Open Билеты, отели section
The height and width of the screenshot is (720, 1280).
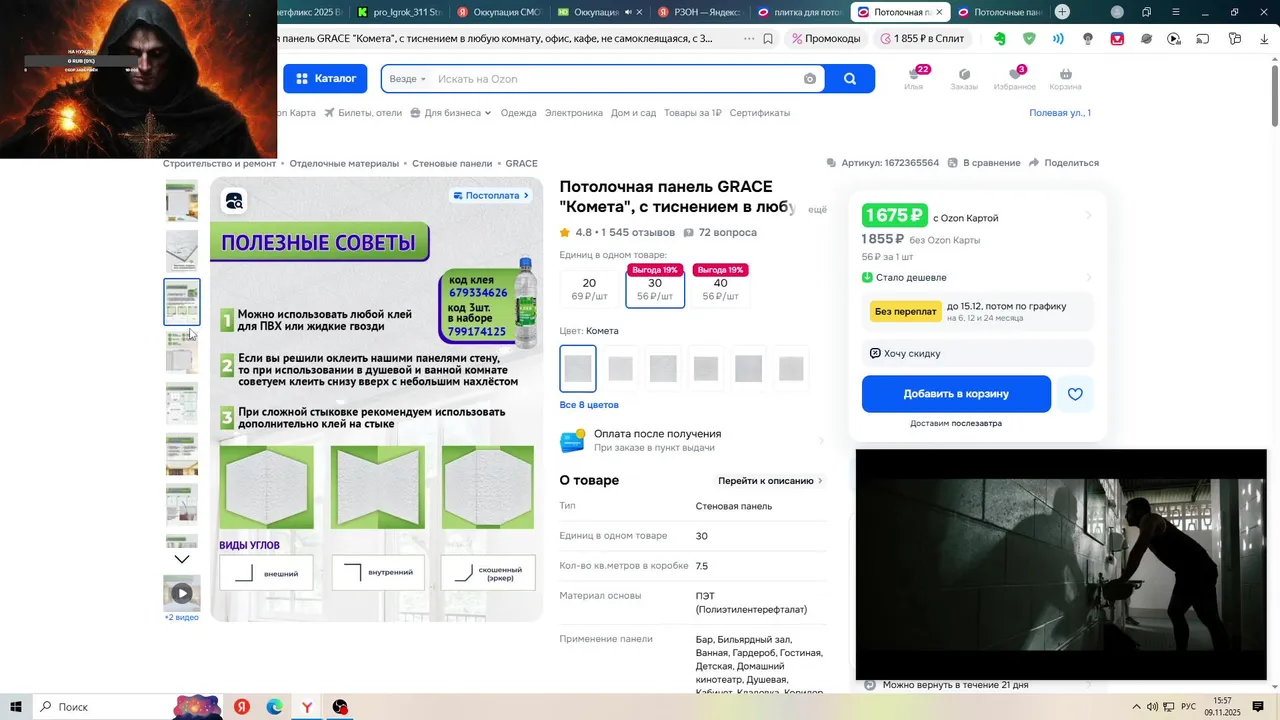pyautogui.click(x=363, y=113)
